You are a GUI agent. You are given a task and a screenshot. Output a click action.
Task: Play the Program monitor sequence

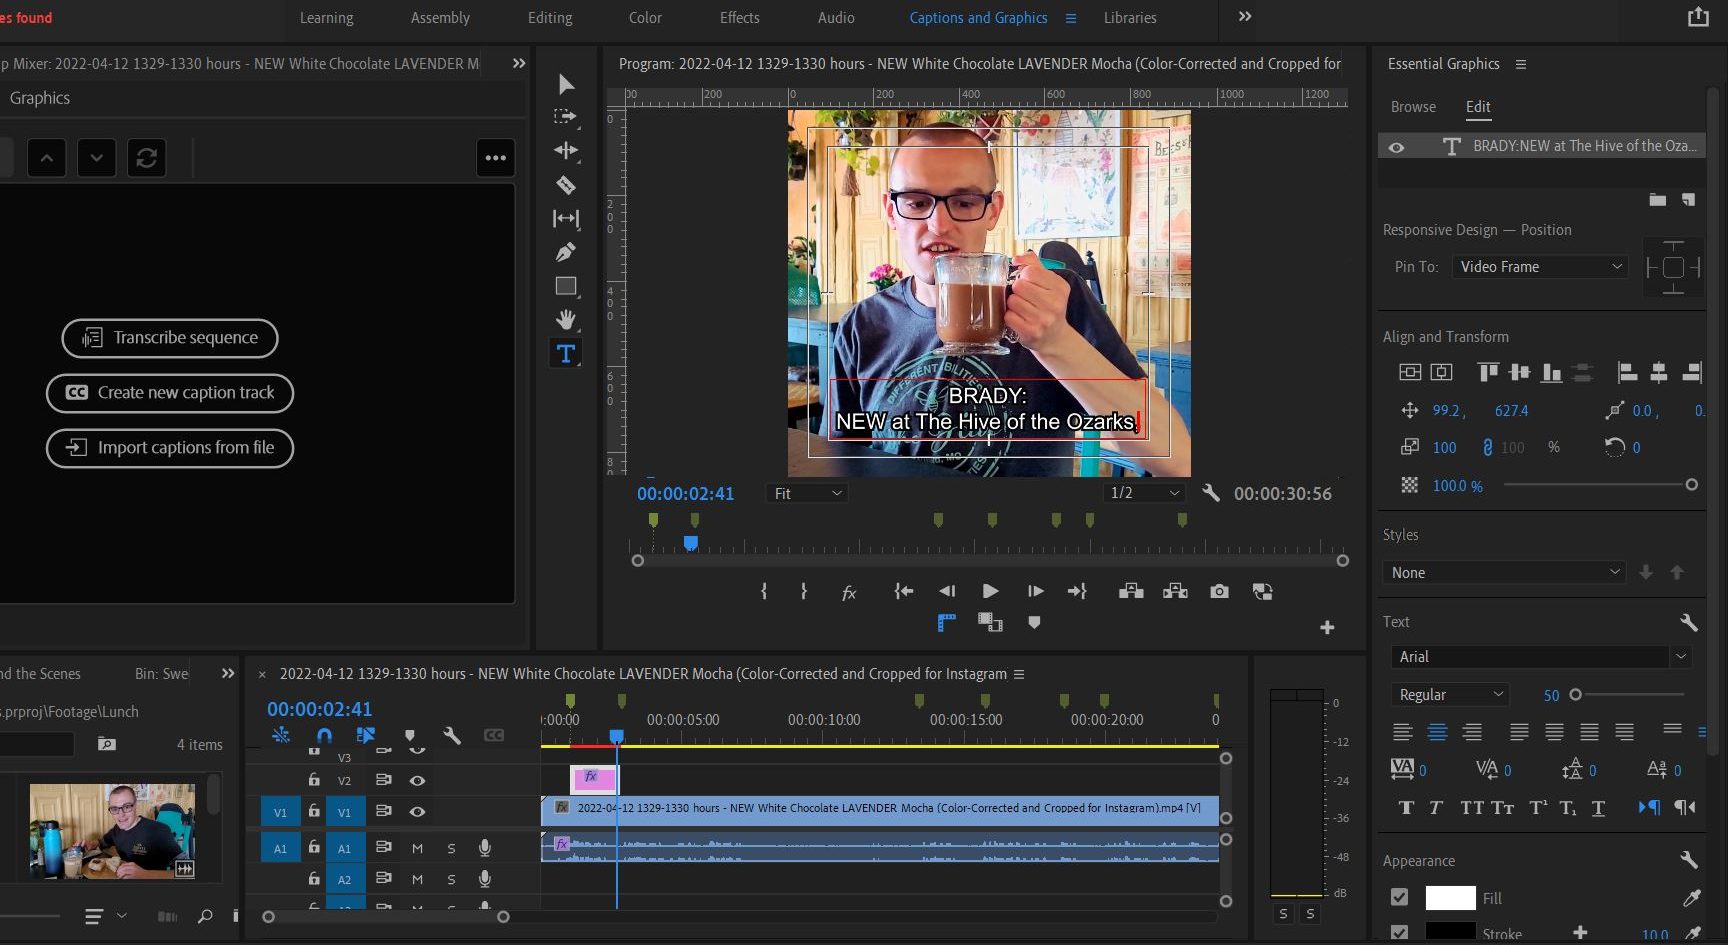[990, 591]
